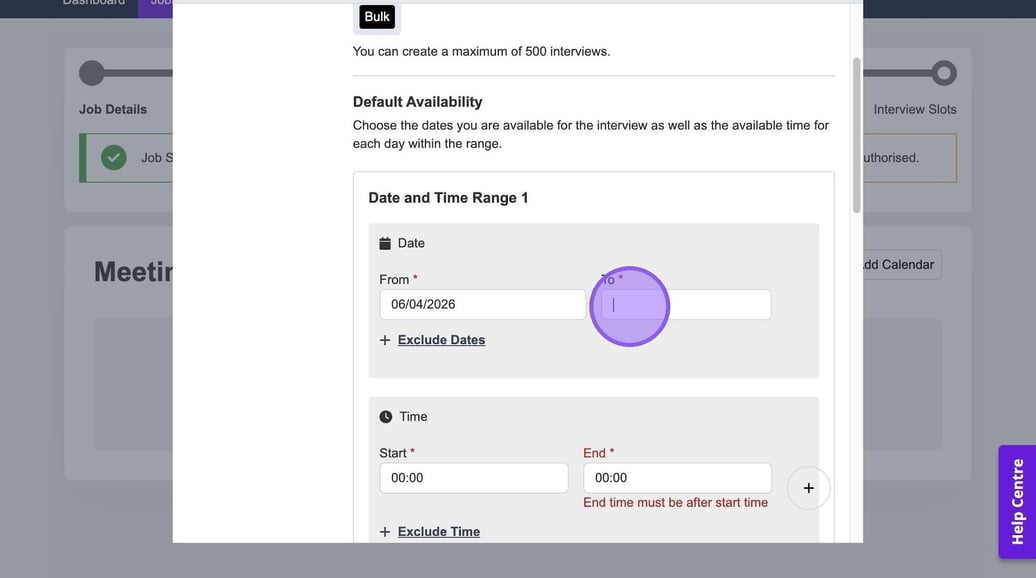Open the Help Centre side tab
Image resolution: width=1036 pixels, height=578 pixels.
(x=1017, y=501)
